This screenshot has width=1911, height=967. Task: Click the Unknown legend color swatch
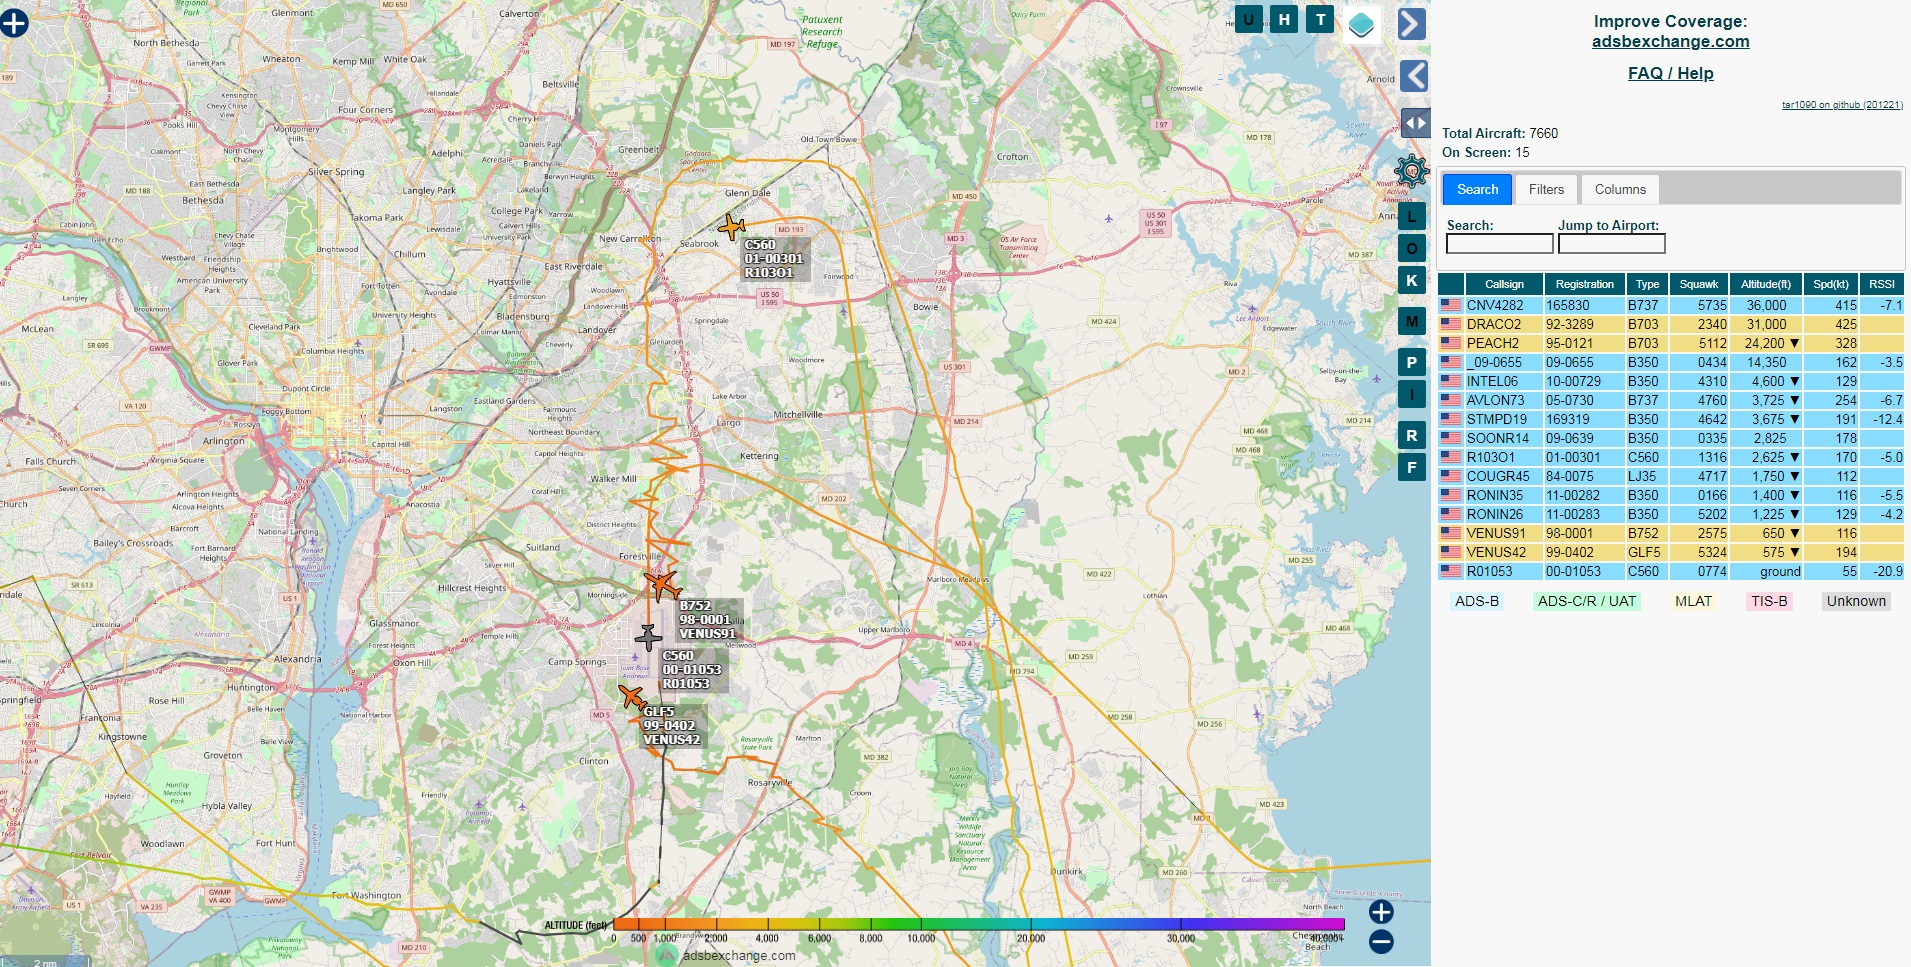click(x=1856, y=601)
